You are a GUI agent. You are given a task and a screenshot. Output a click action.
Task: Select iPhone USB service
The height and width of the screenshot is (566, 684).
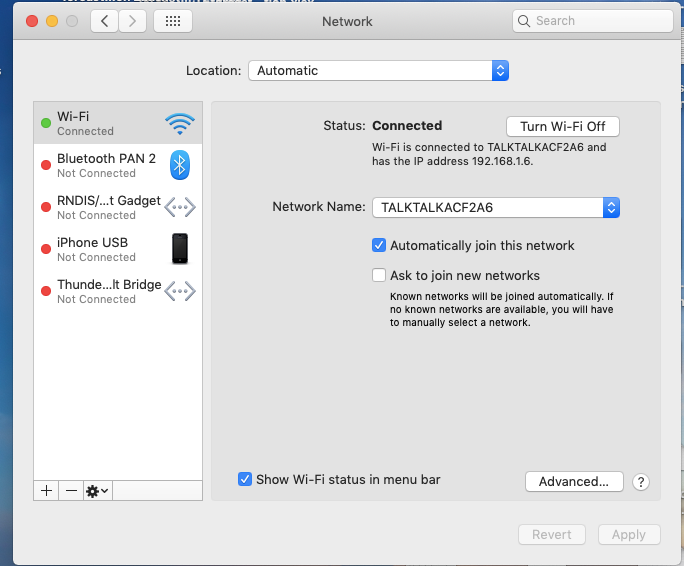click(x=118, y=249)
